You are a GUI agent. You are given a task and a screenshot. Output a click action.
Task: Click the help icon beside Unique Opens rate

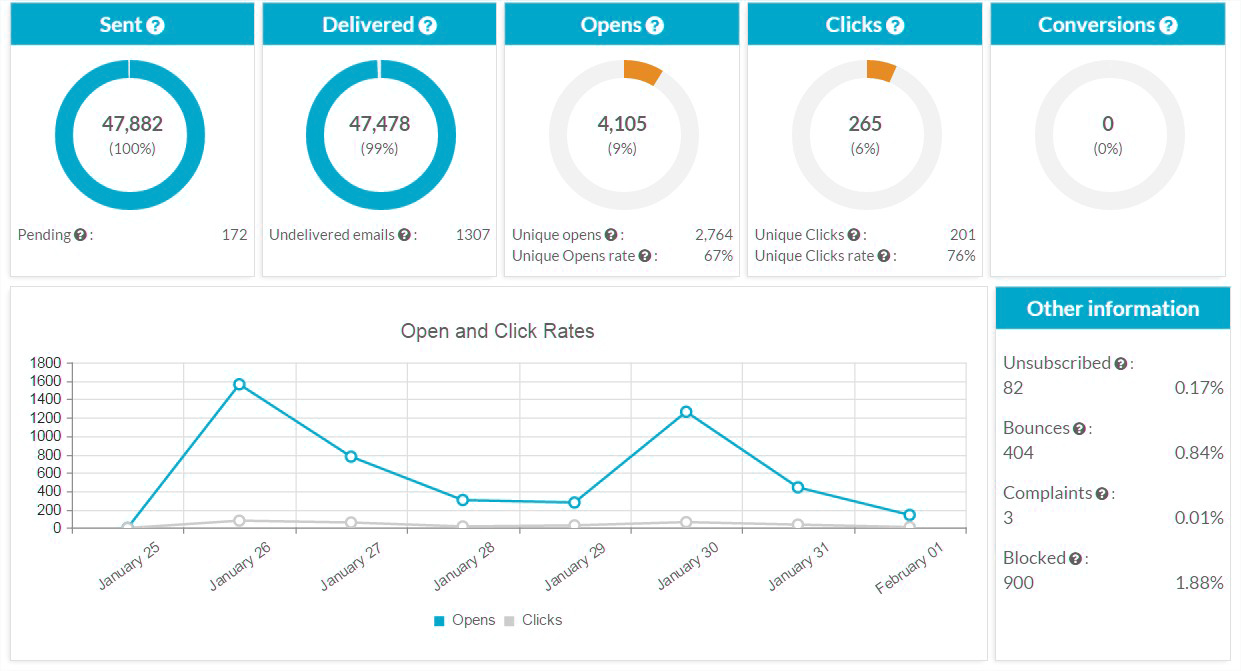[x=645, y=256]
